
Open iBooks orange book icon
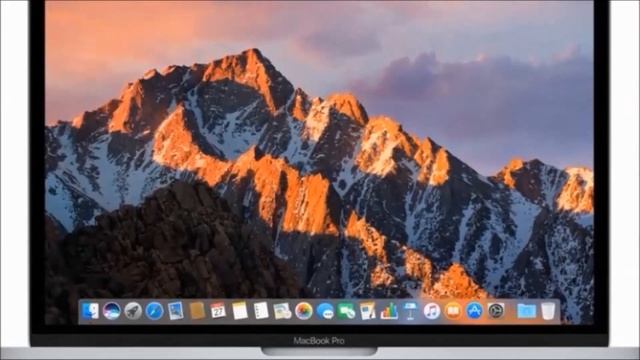(x=453, y=311)
